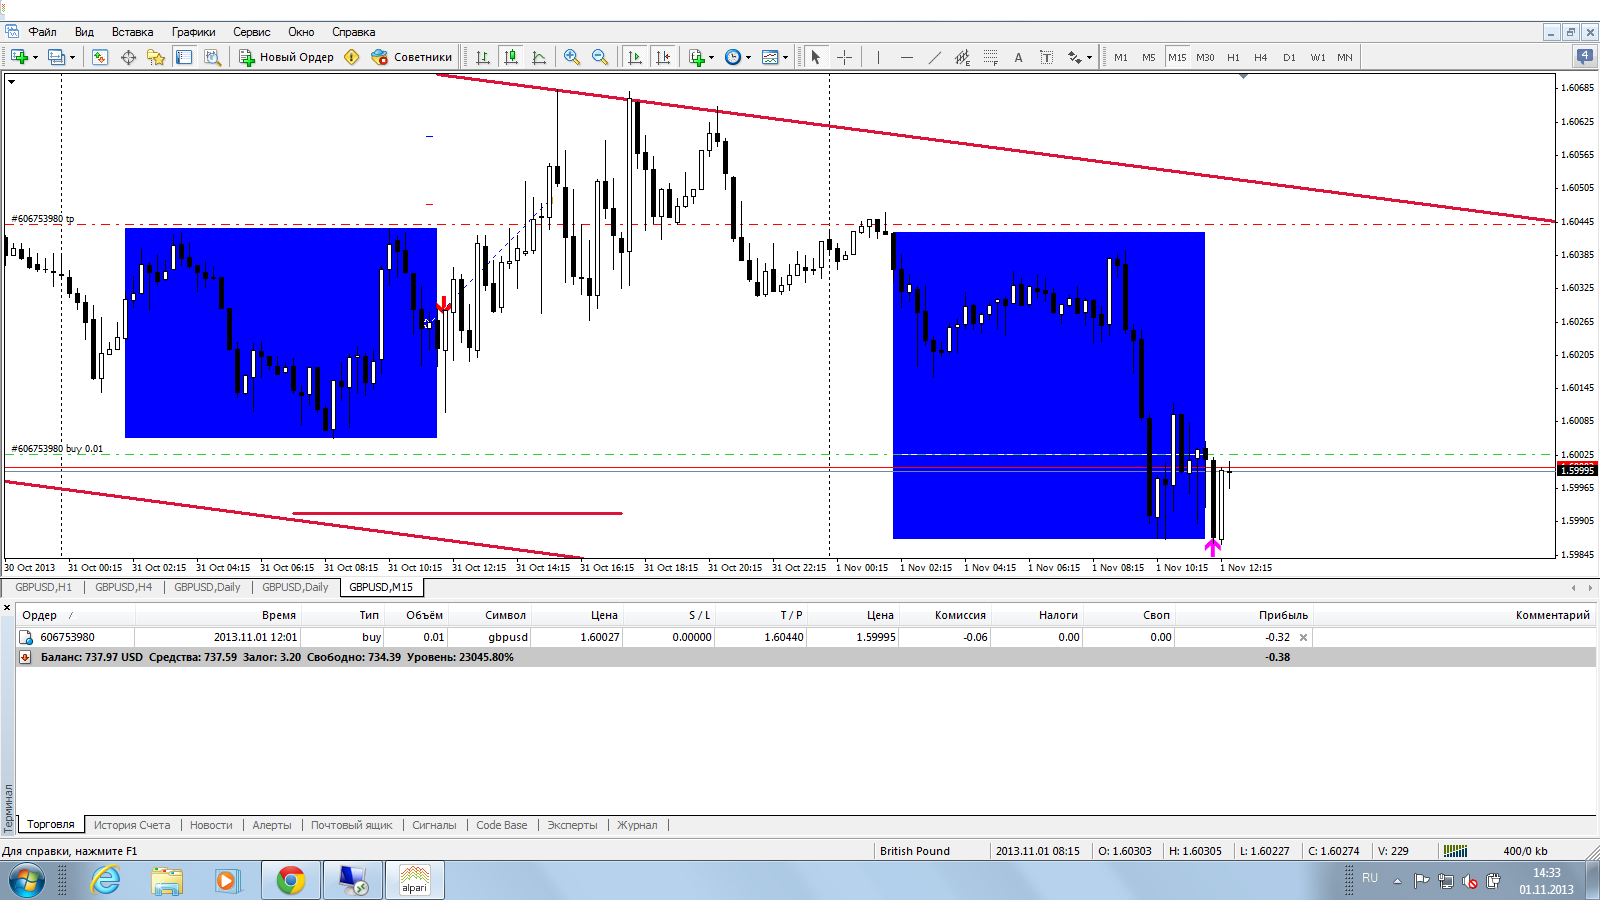Switch timeframe to H4
Image resolution: width=1606 pixels, height=900 pixels.
click(1260, 57)
